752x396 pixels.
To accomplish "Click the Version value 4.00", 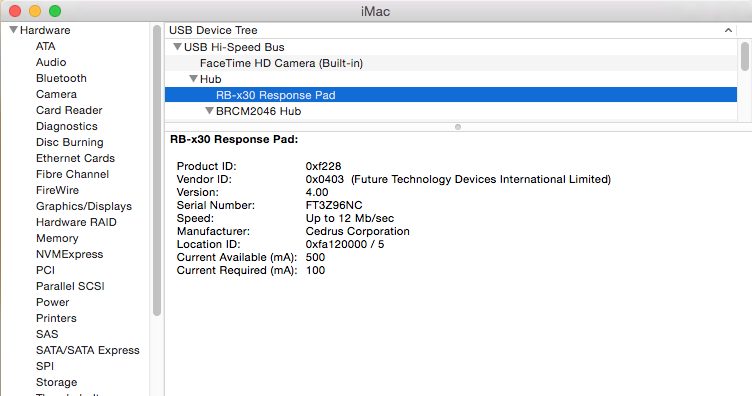I will click(317, 192).
